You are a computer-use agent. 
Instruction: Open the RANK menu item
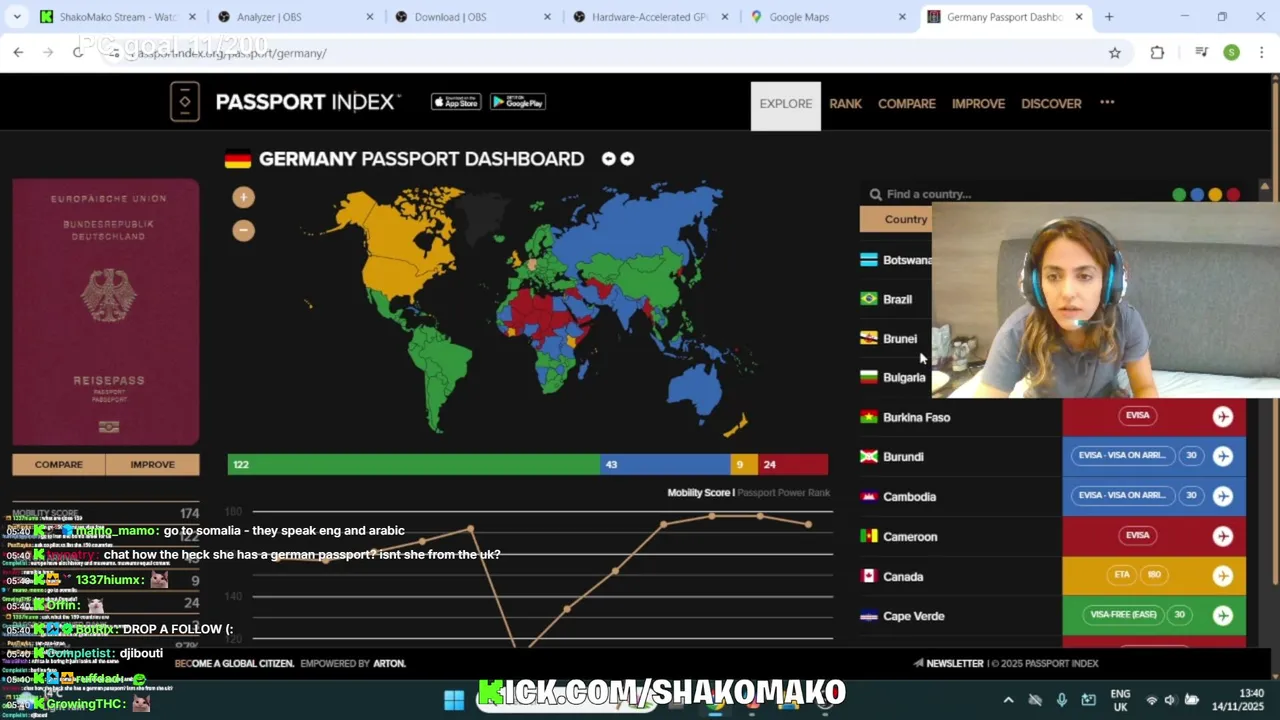845,104
